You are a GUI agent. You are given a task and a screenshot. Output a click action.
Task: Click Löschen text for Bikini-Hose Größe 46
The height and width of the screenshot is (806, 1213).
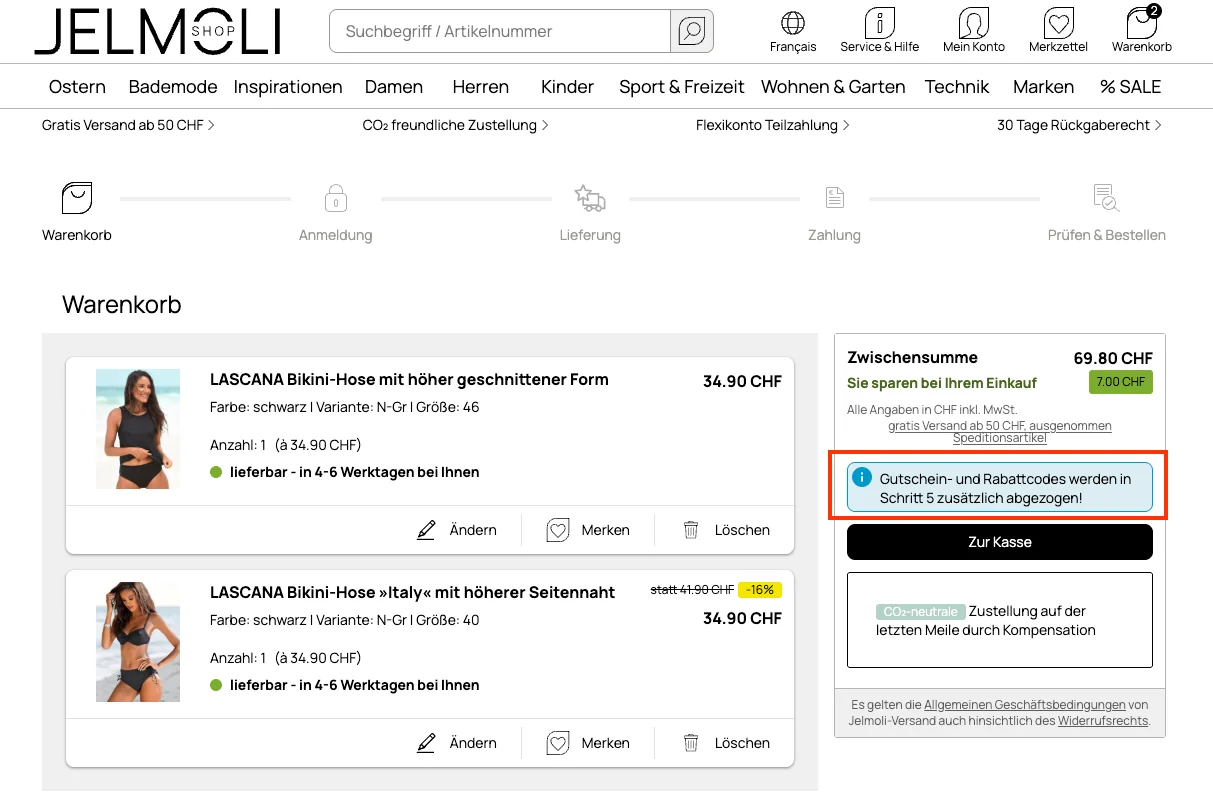pyautogui.click(x=742, y=530)
